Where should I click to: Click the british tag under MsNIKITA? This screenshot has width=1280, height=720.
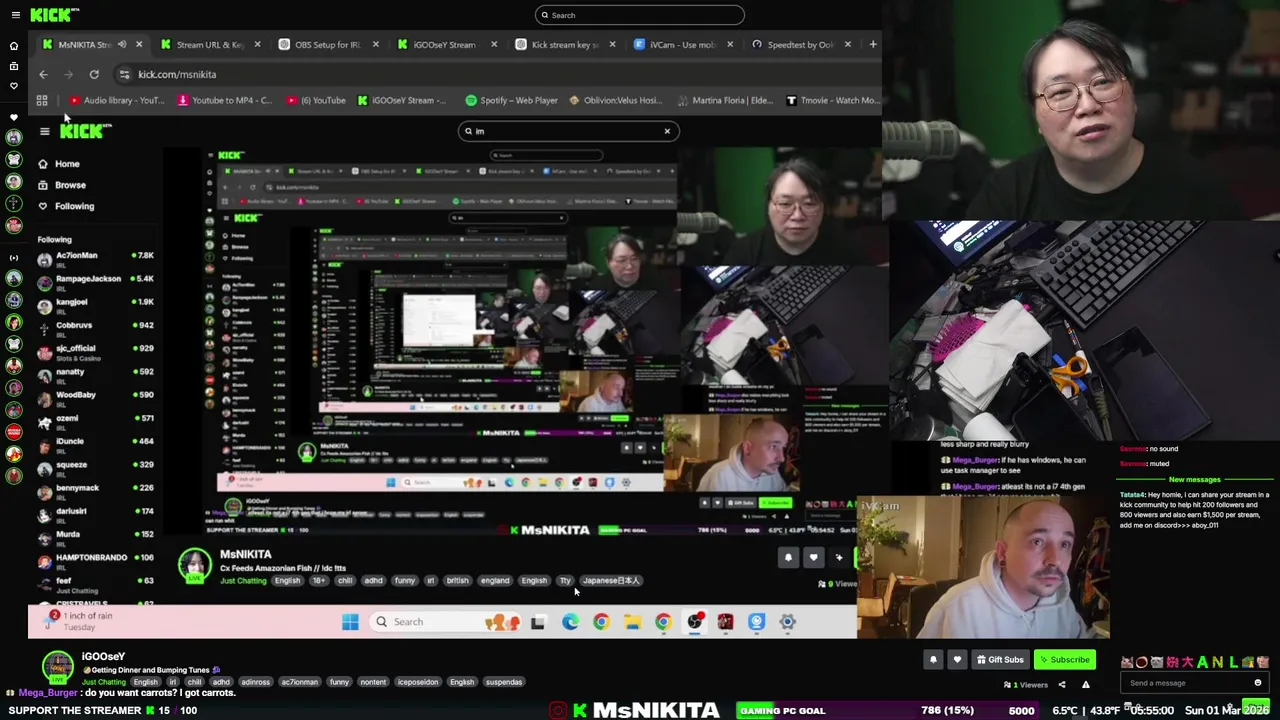(x=457, y=581)
